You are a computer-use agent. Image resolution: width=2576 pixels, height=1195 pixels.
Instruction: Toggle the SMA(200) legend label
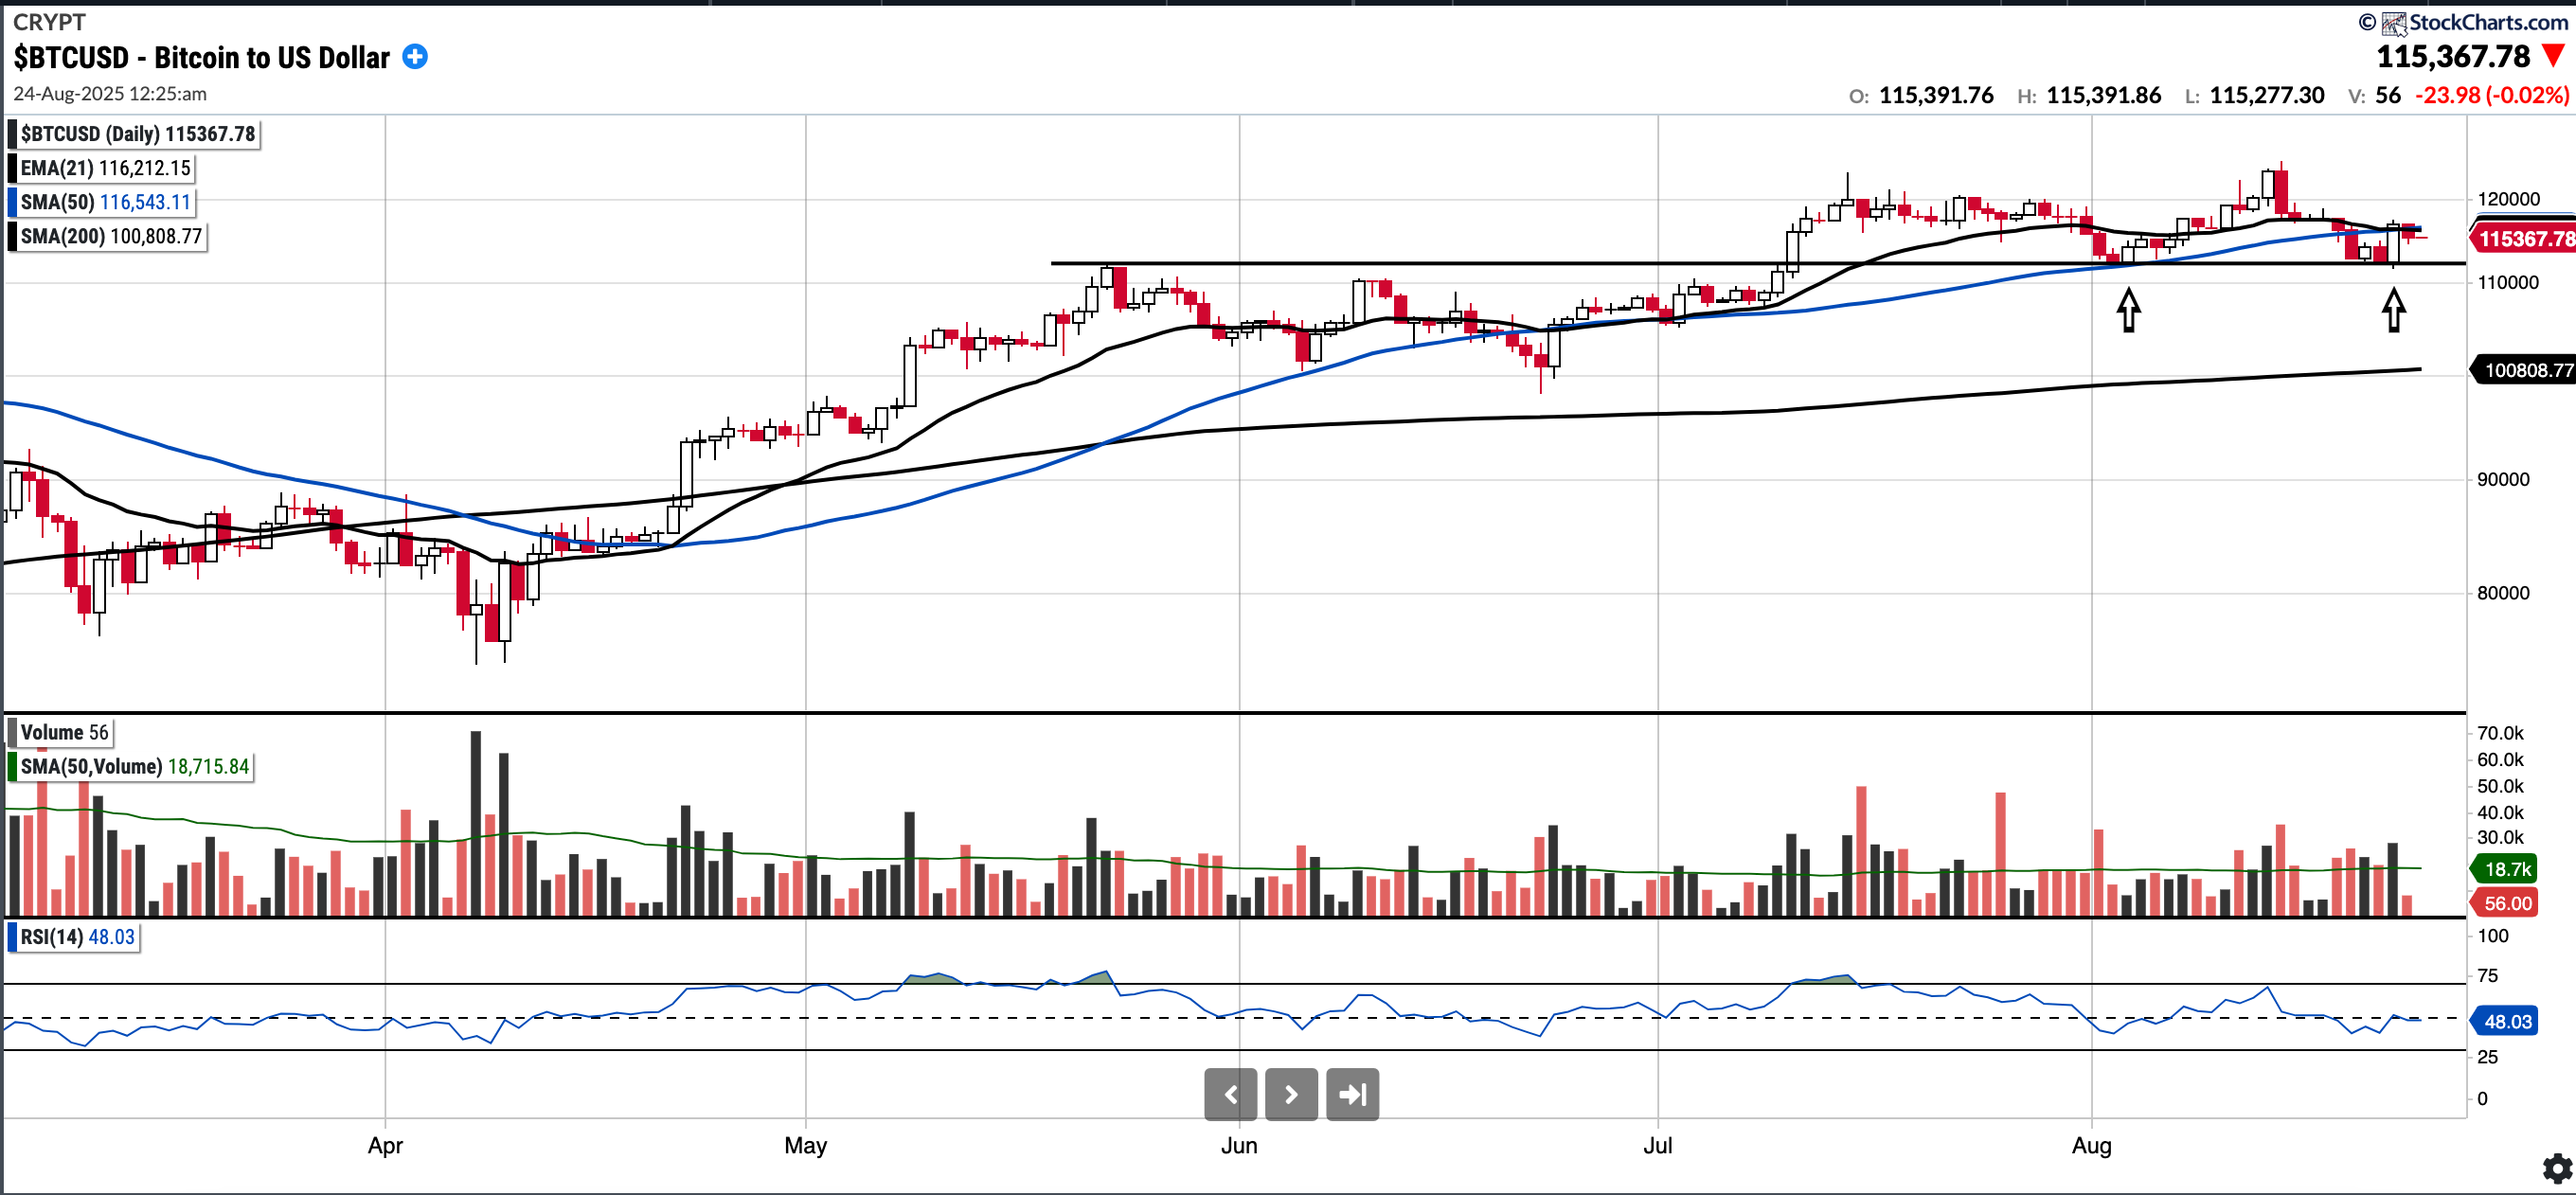point(110,236)
